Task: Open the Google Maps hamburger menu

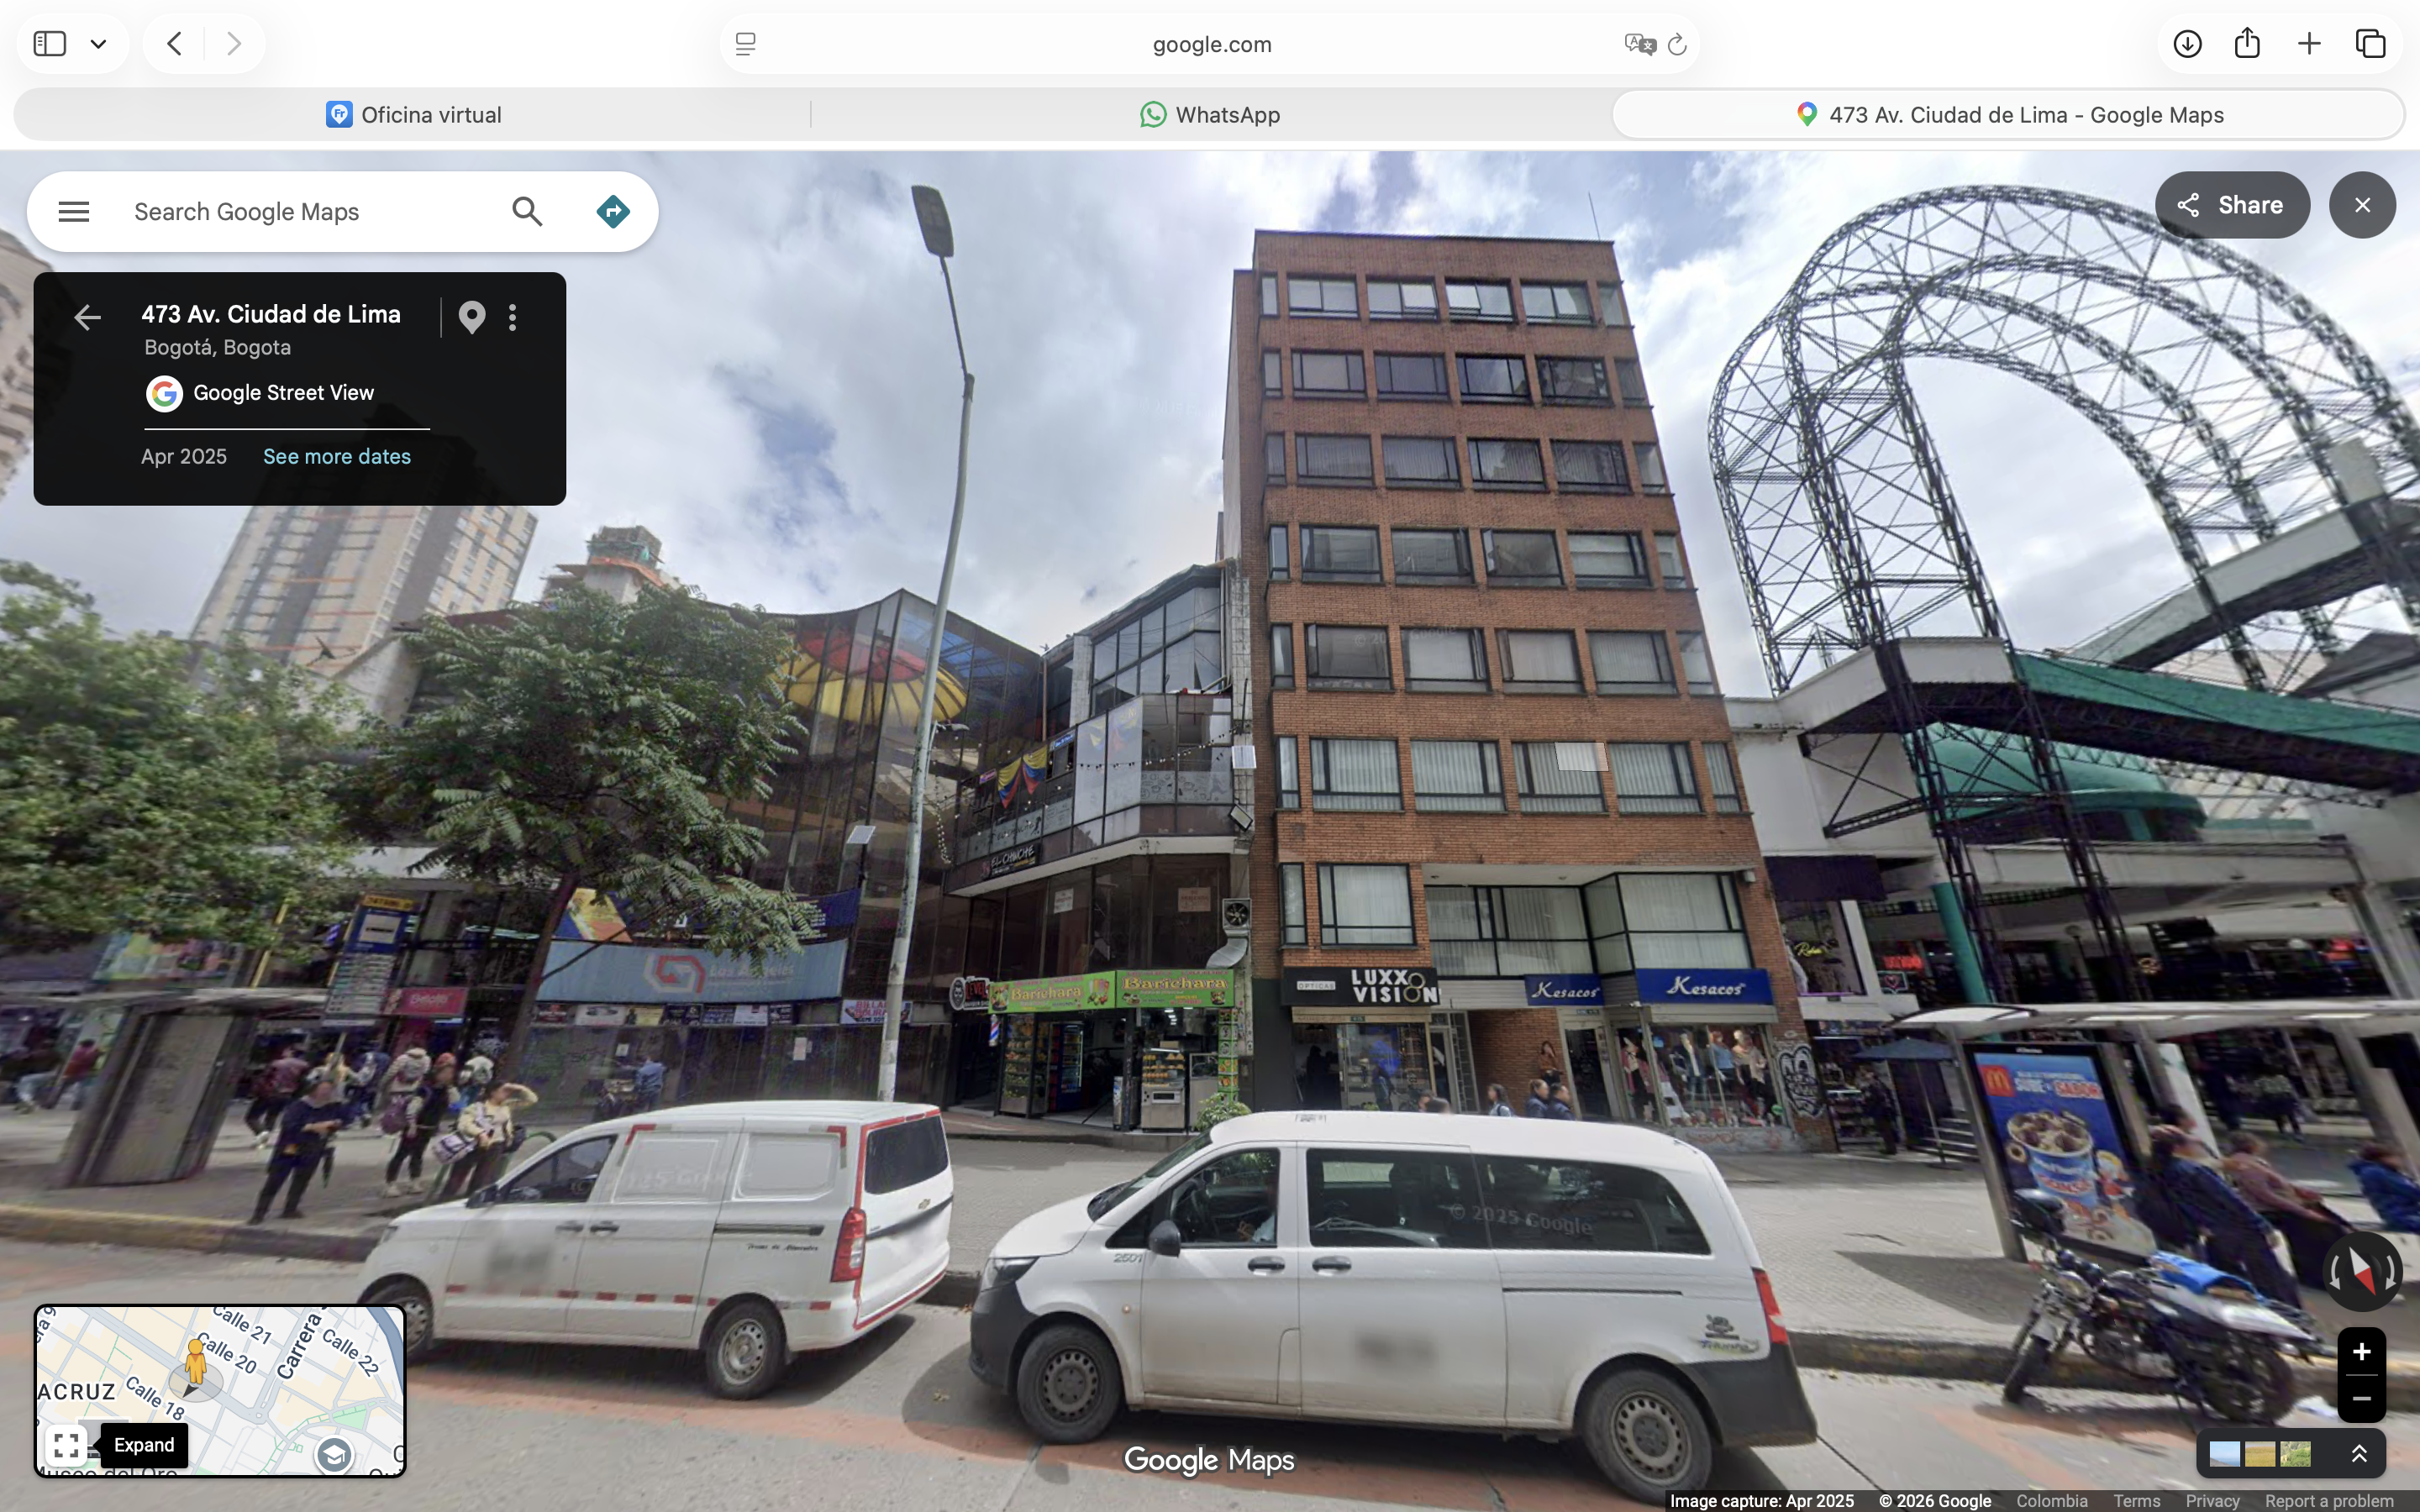Action: [x=74, y=212]
